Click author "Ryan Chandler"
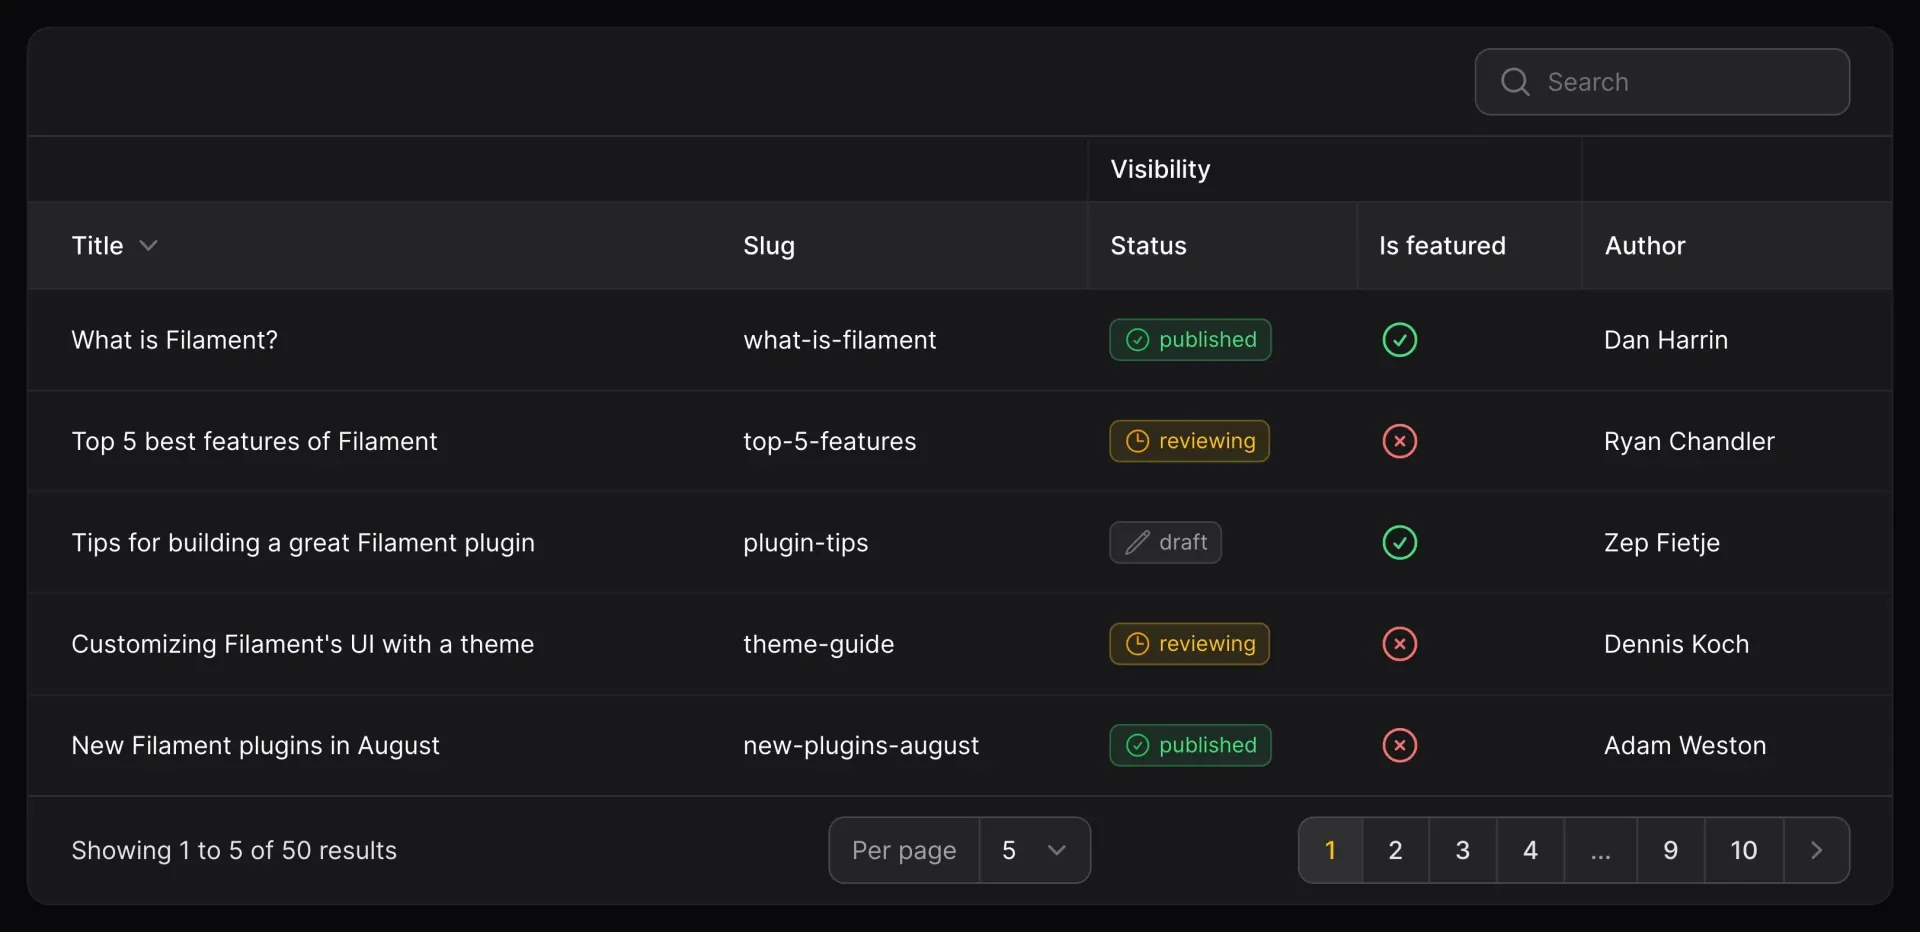Screen dimensions: 1920x932 (x=1689, y=441)
